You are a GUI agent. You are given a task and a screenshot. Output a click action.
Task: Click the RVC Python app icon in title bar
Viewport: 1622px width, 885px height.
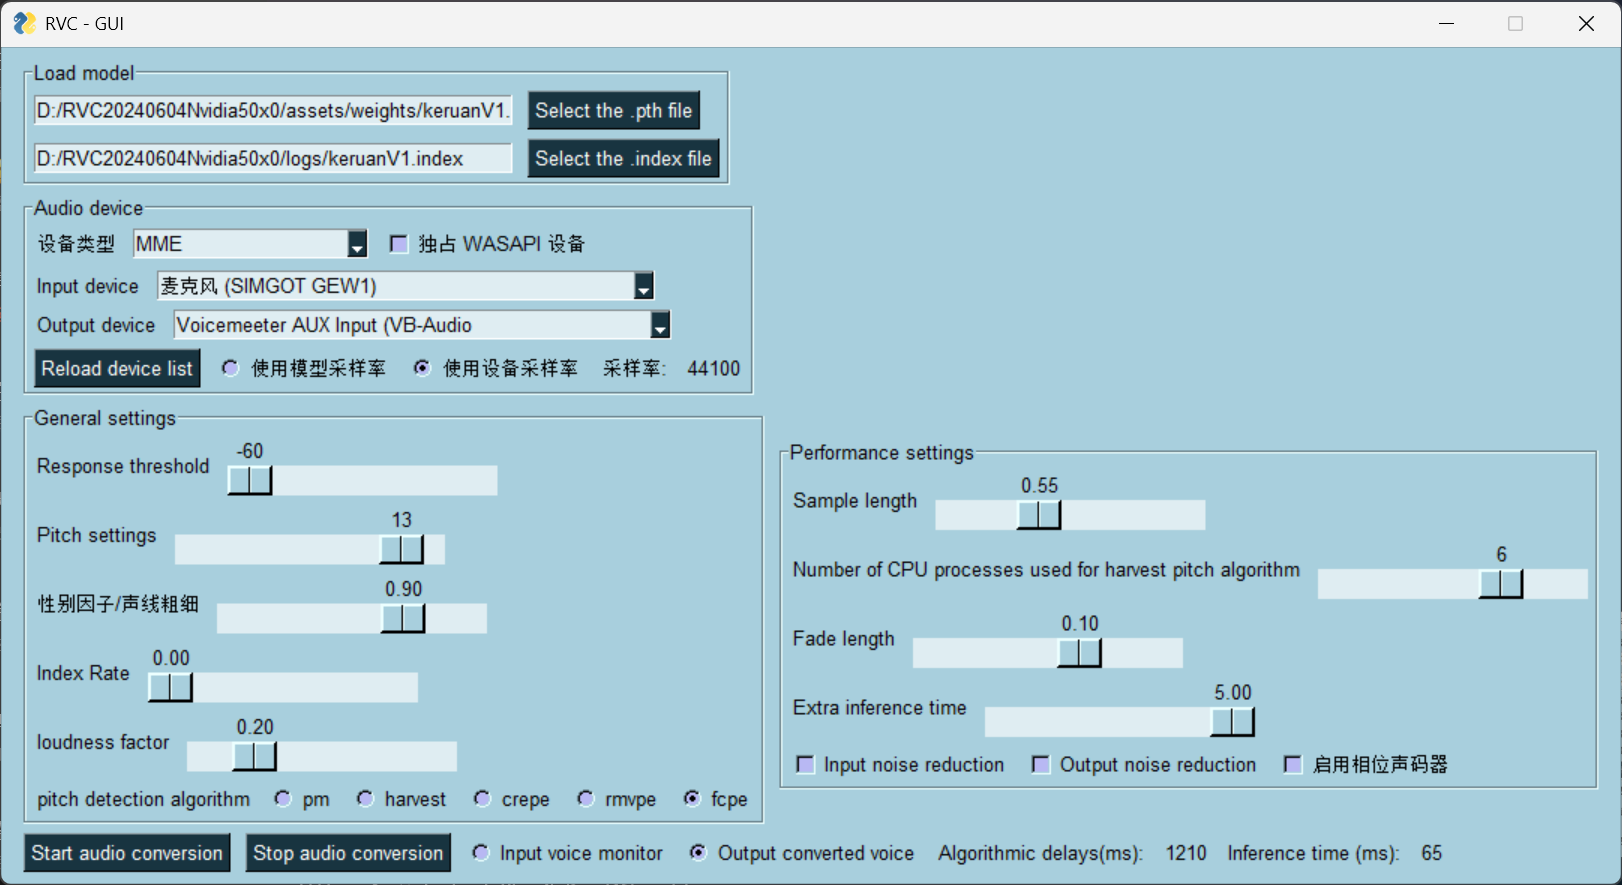[23, 23]
